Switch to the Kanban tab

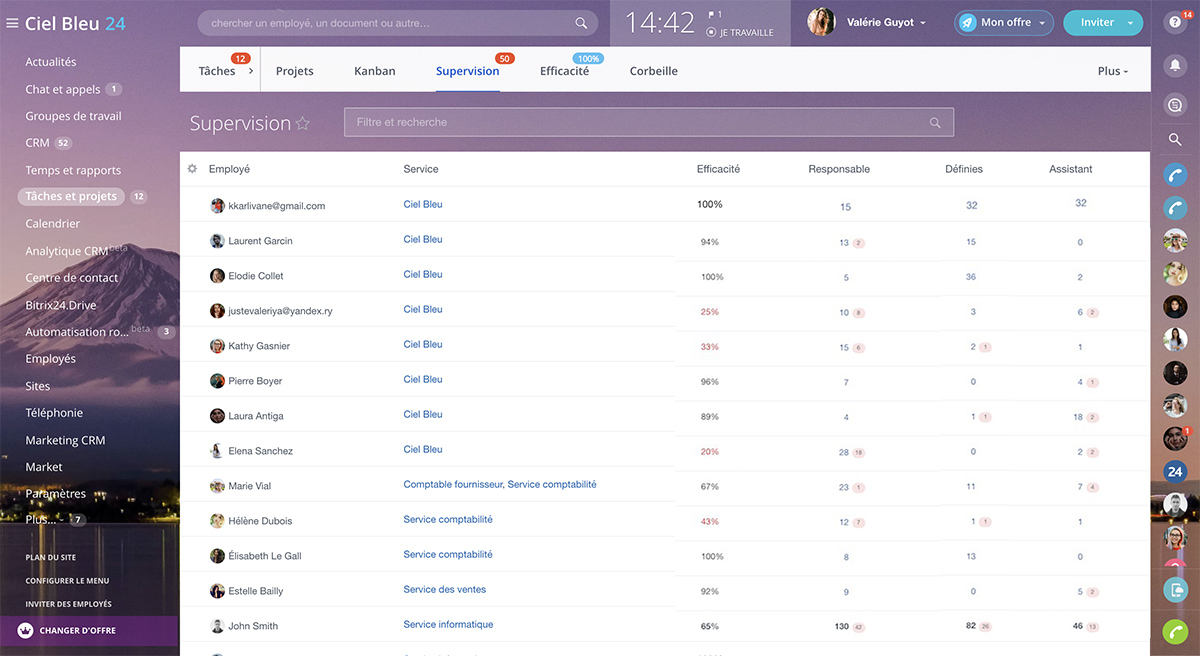[x=374, y=71]
